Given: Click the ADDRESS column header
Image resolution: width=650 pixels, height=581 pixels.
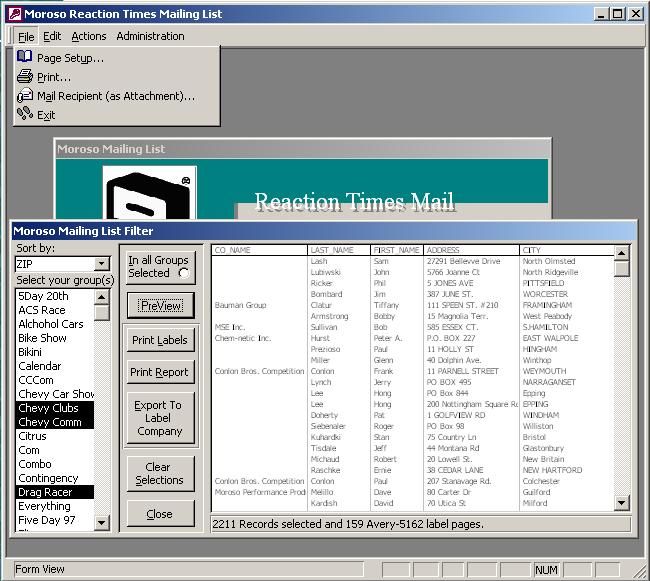Looking at the screenshot, I should (471, 250).
